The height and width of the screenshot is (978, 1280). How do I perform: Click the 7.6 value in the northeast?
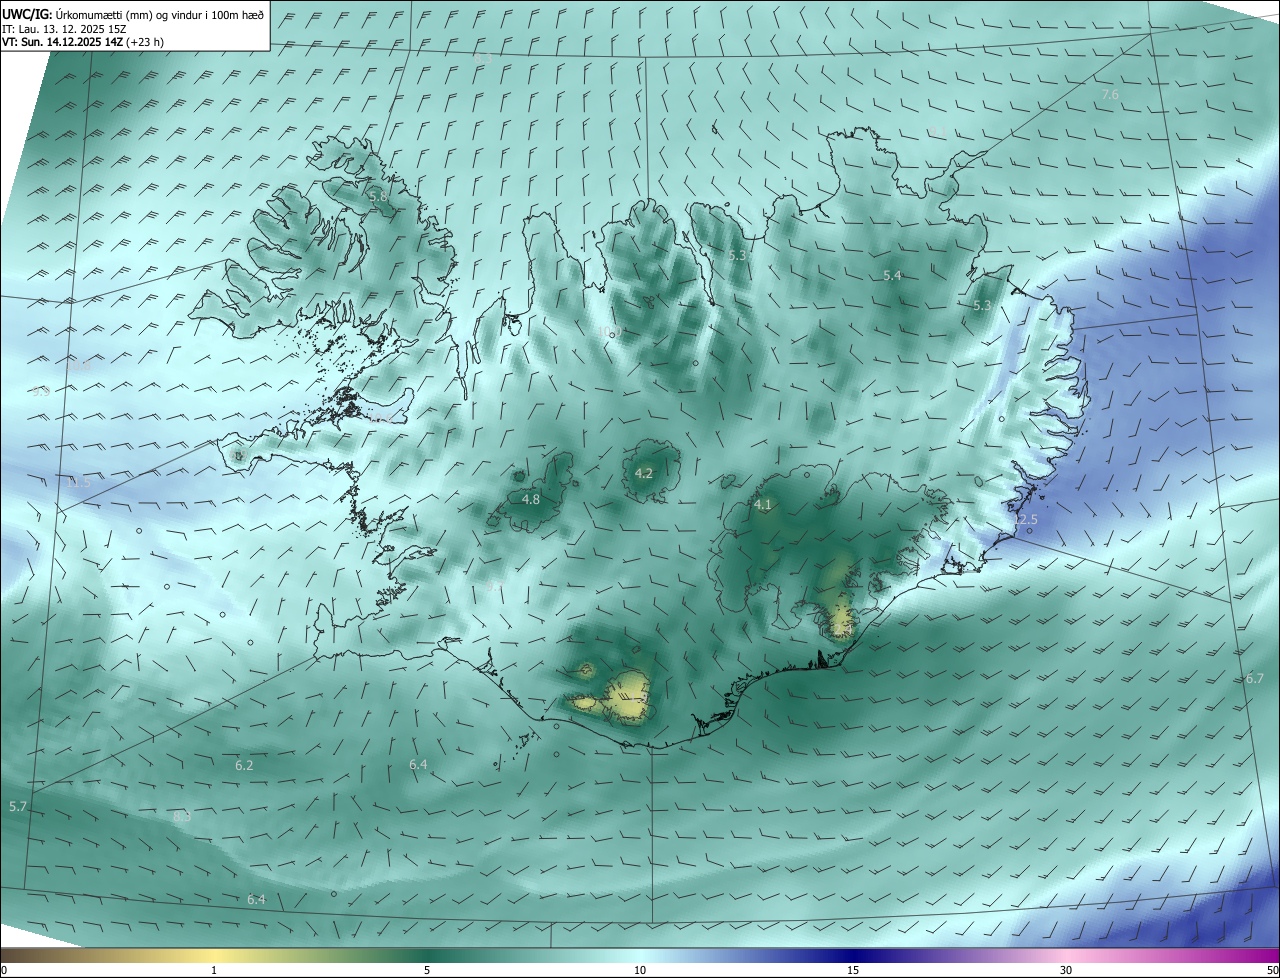(1110, 94)
